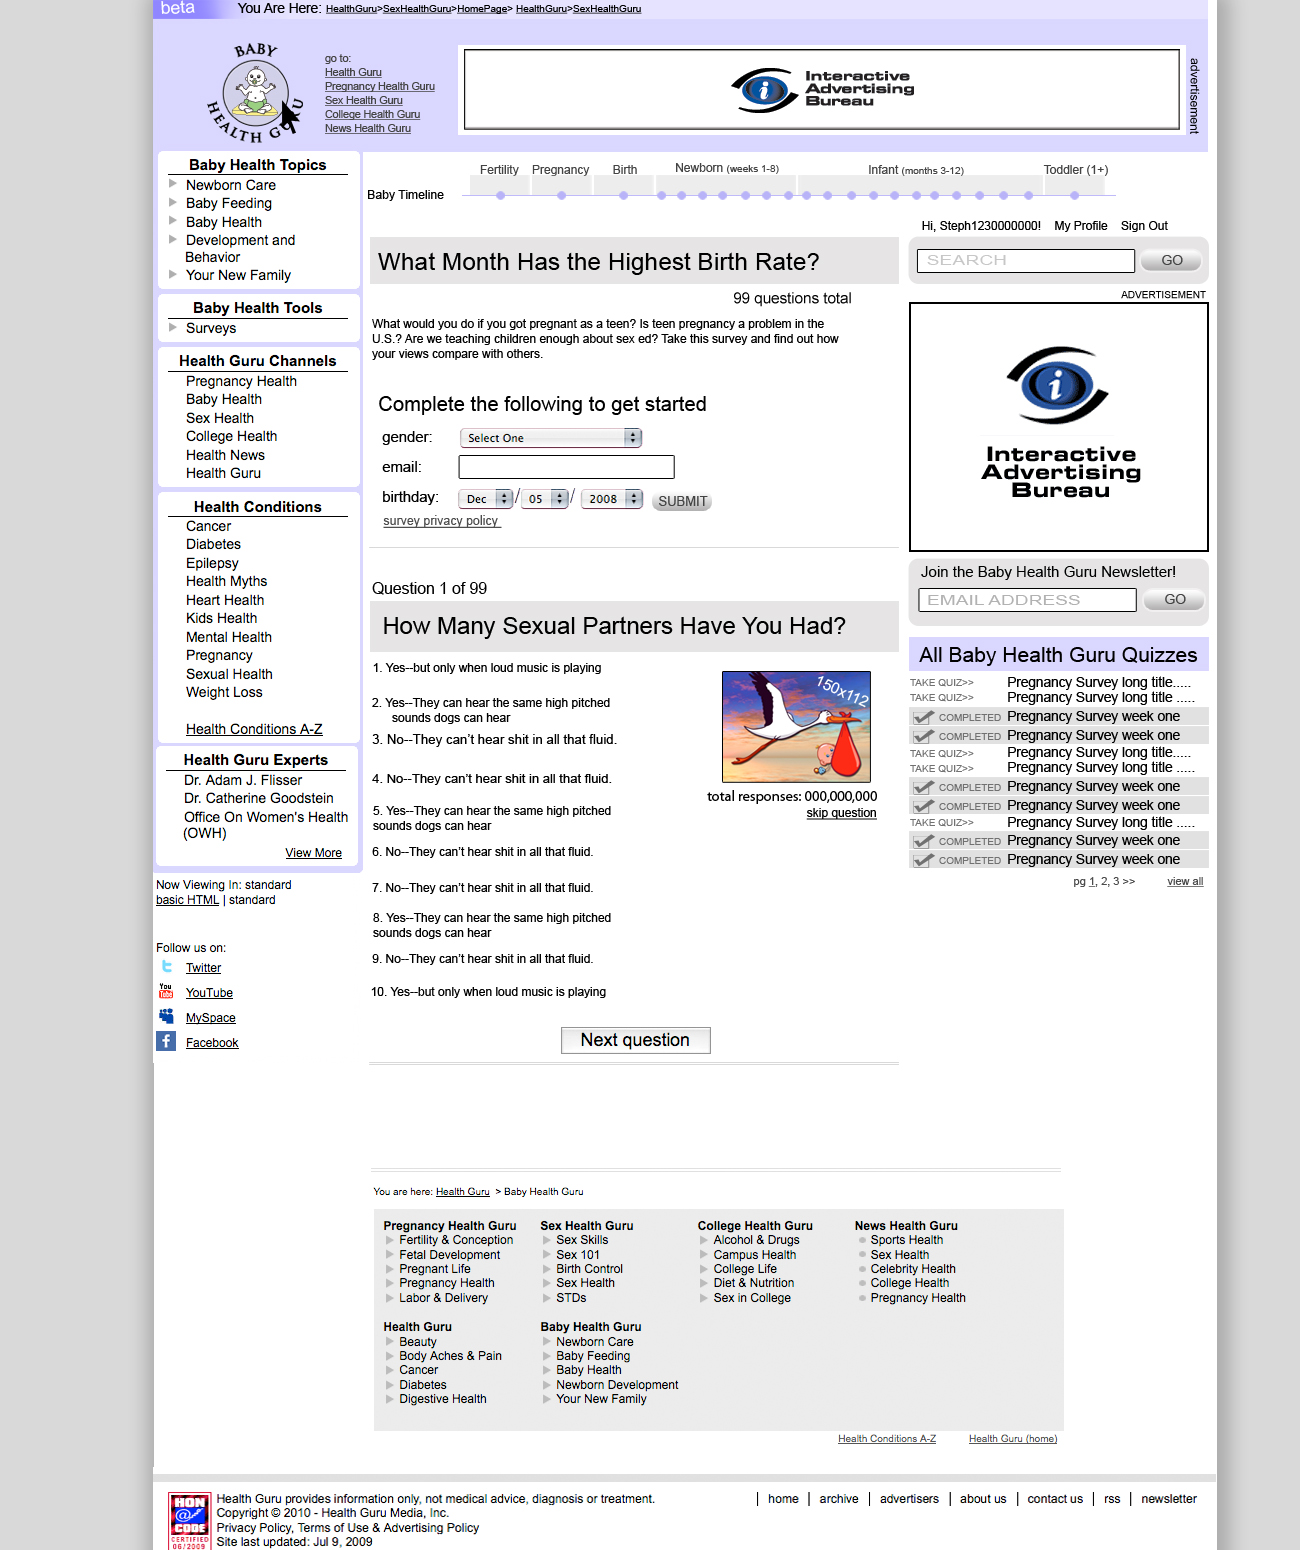
Task: Switch to basic HTML view
Action: [x=187, y=900]
